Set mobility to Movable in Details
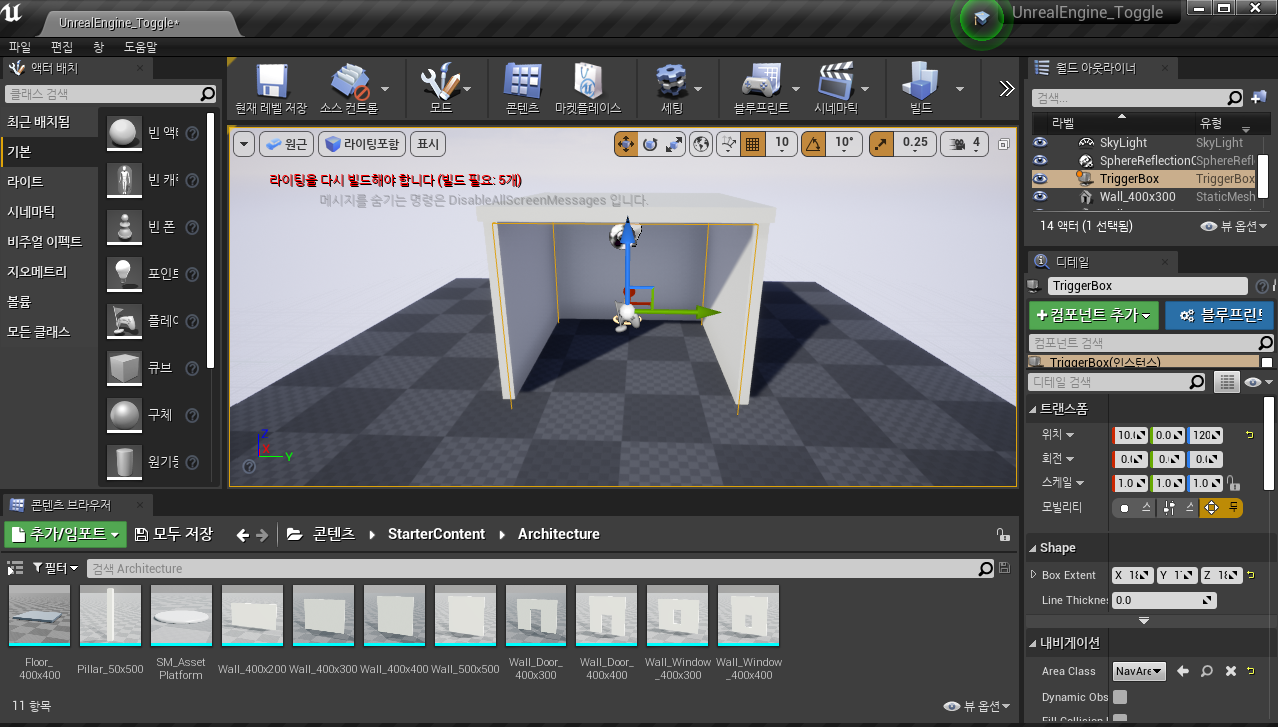 pyautogui.click(x=1221, y=508)
